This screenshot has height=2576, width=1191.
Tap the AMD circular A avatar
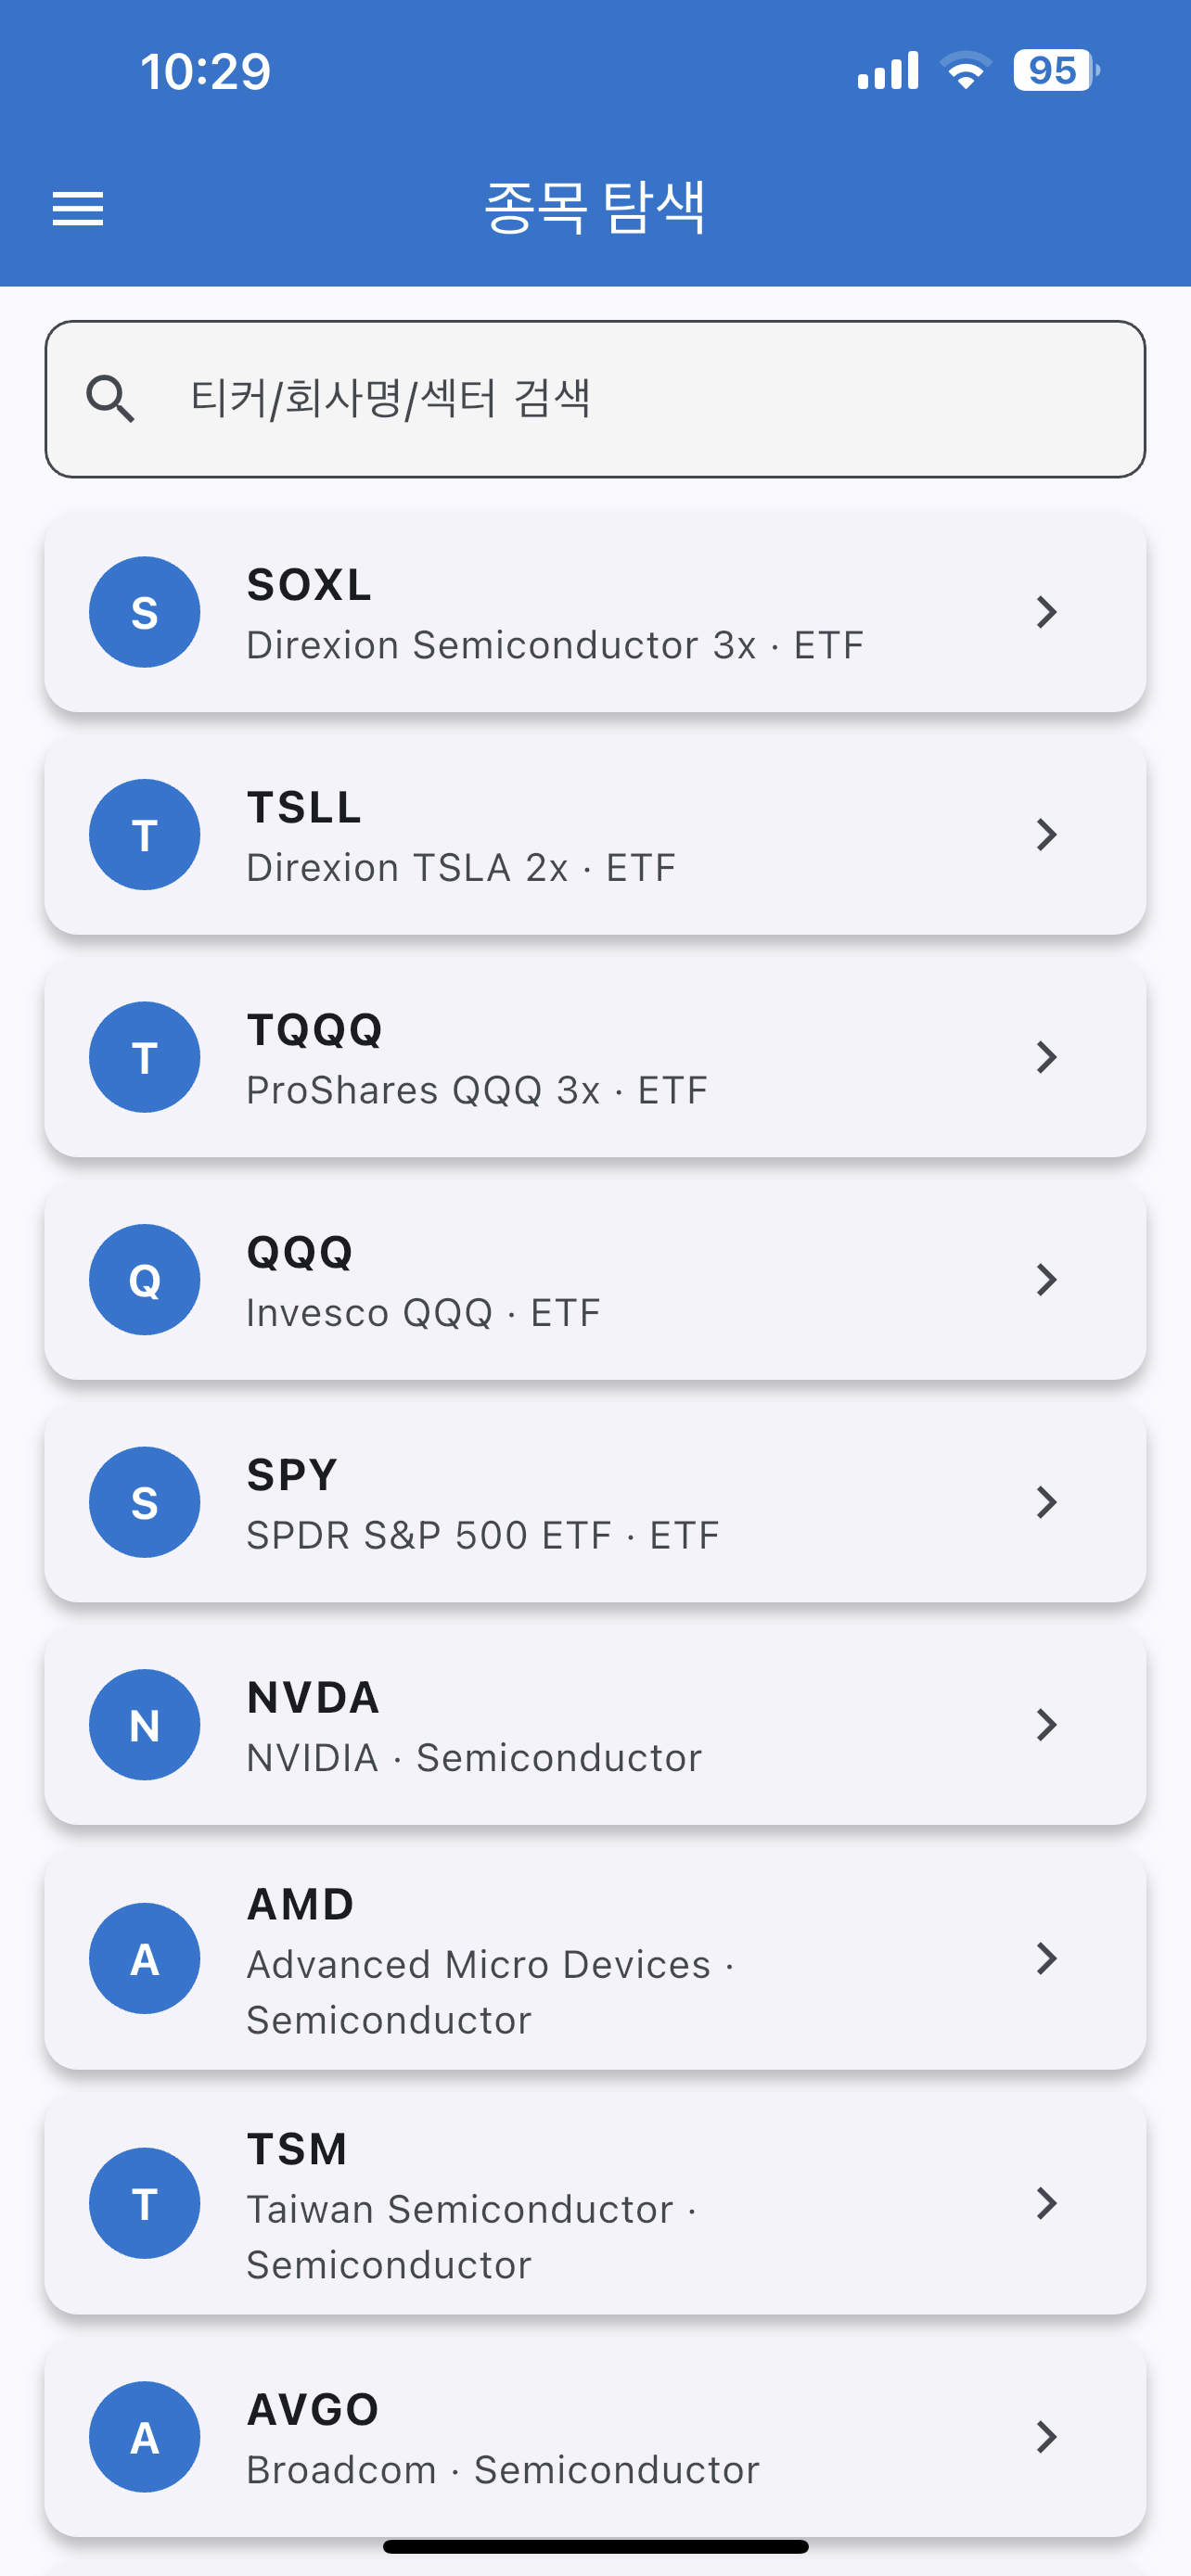click(145, 1958)
